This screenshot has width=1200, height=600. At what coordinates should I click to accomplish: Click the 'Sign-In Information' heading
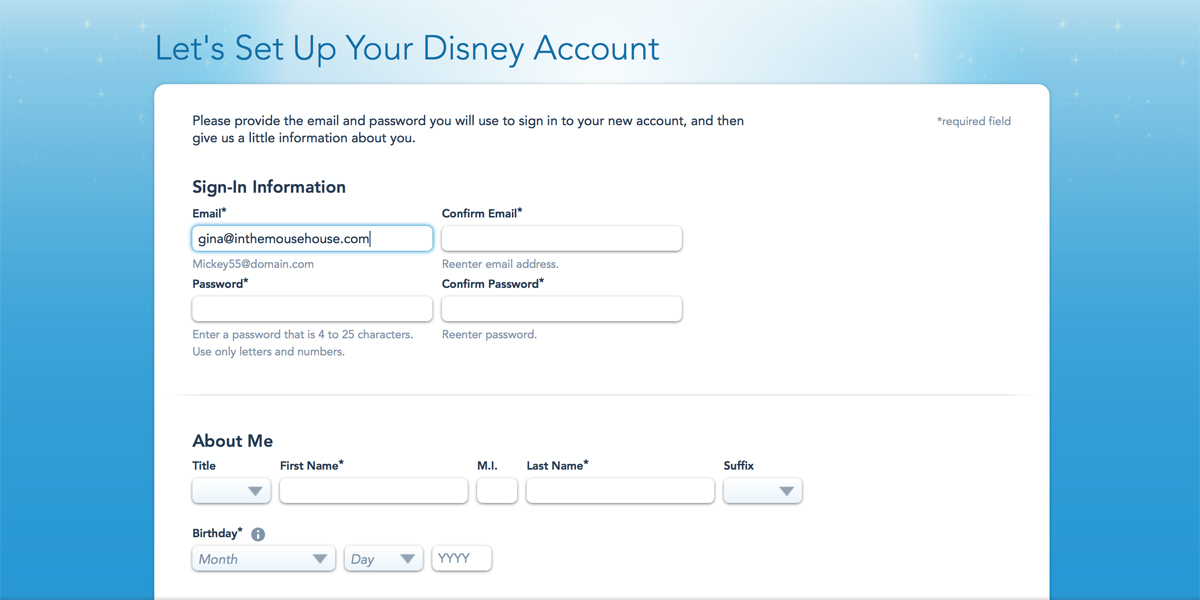(269, 187)
